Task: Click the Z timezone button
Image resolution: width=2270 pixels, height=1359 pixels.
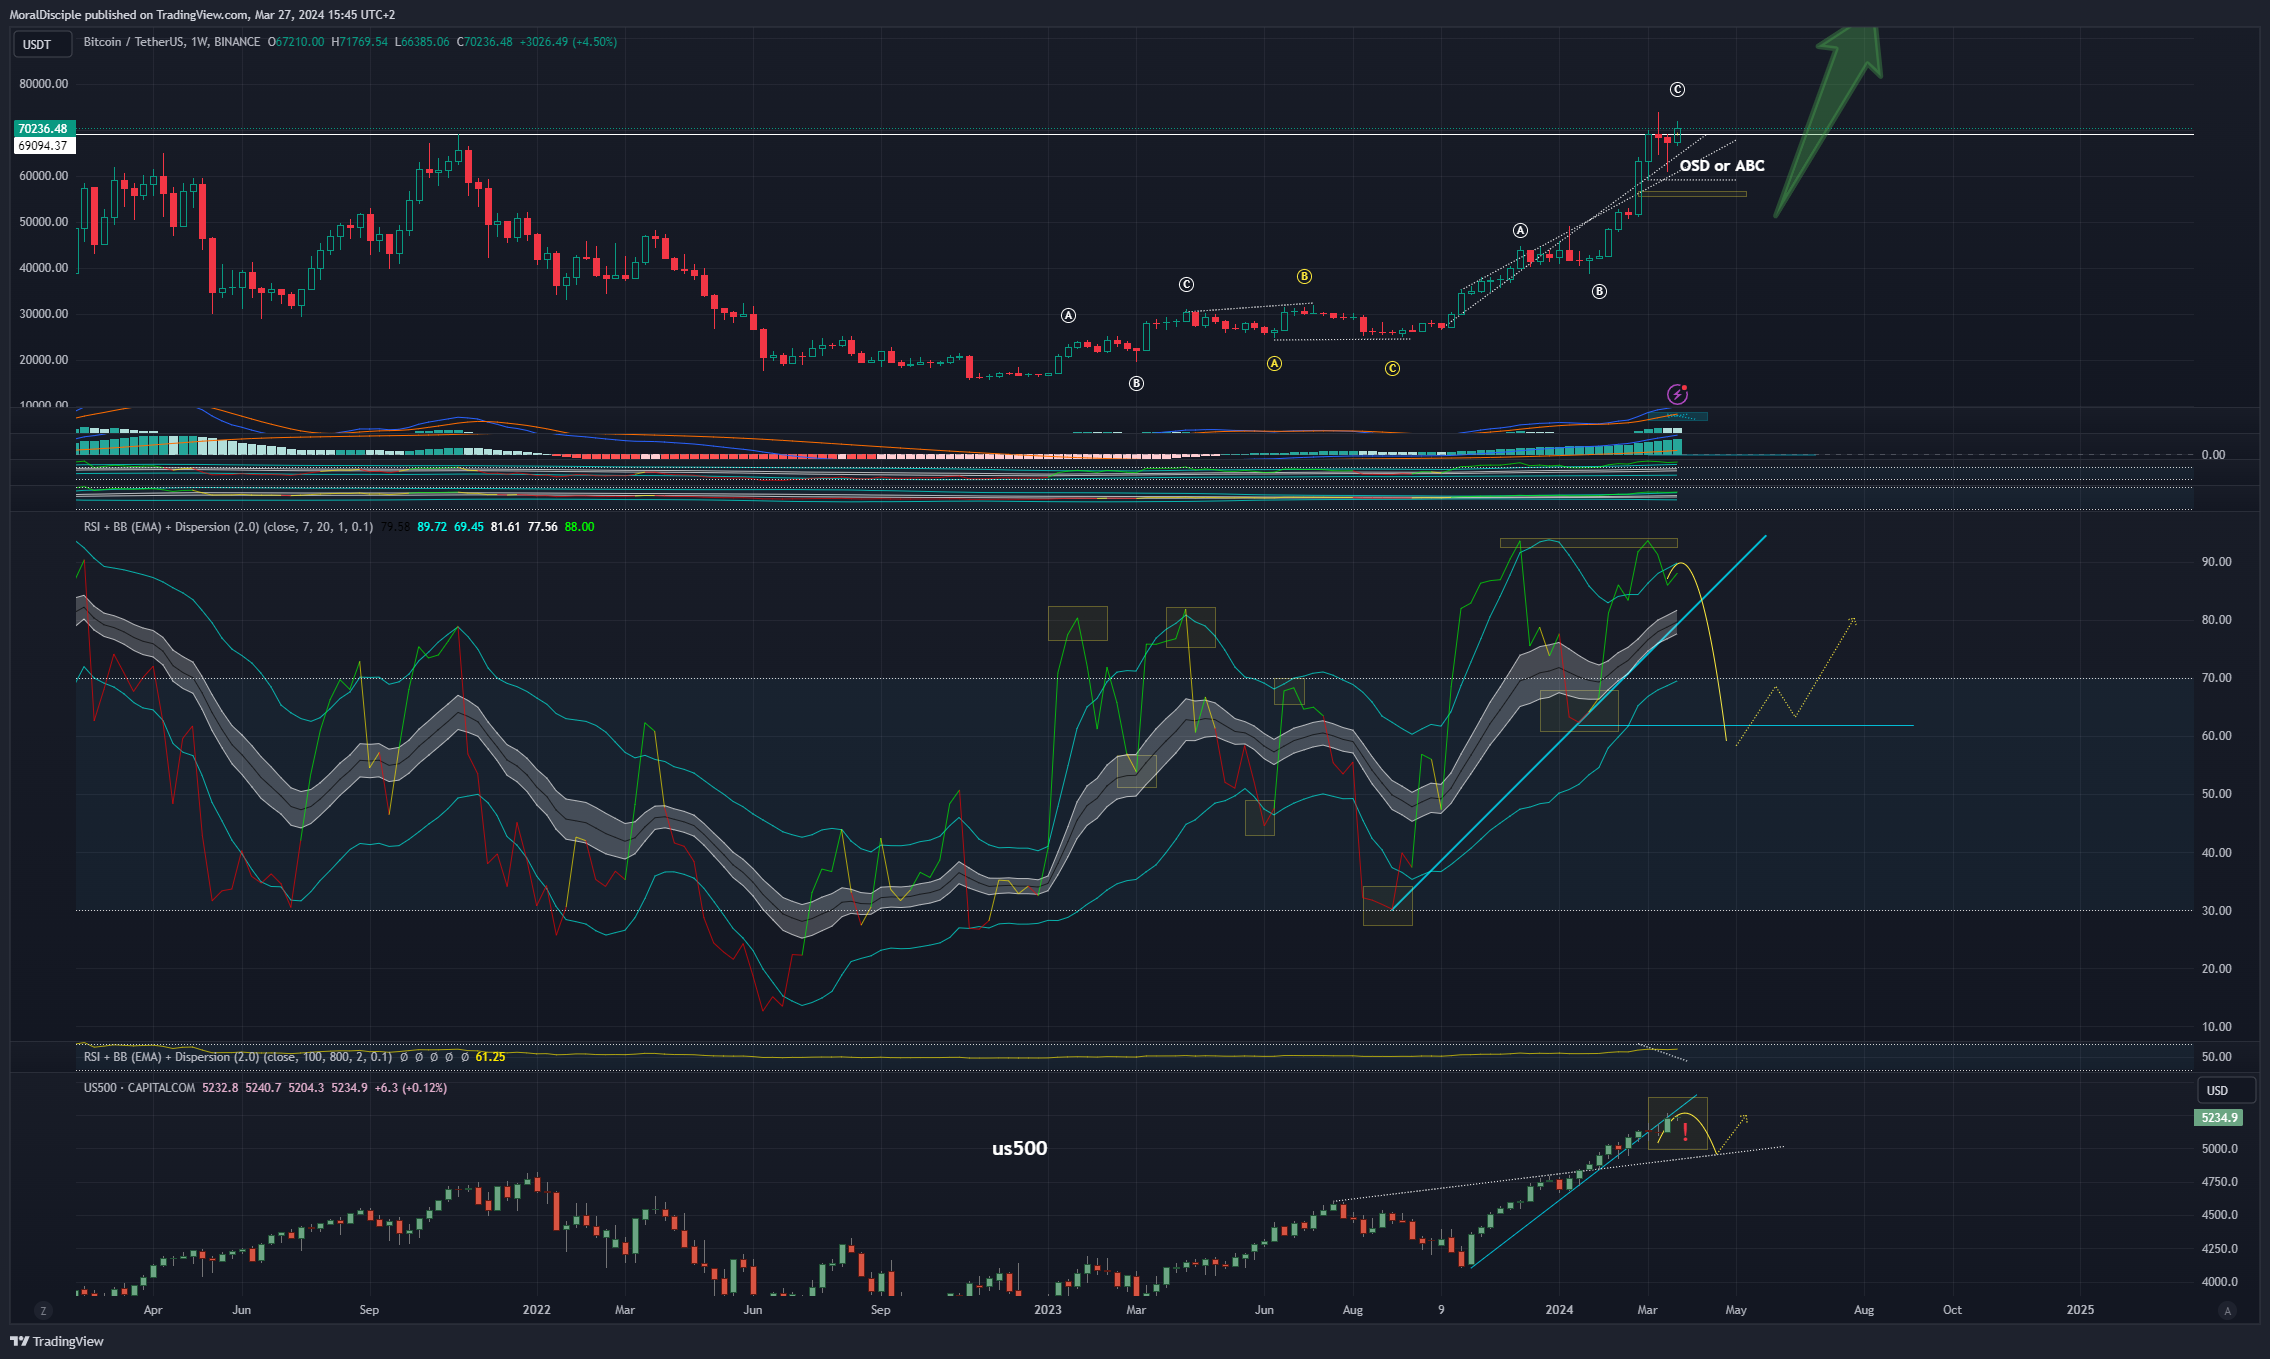Action: coord(42,1310)
